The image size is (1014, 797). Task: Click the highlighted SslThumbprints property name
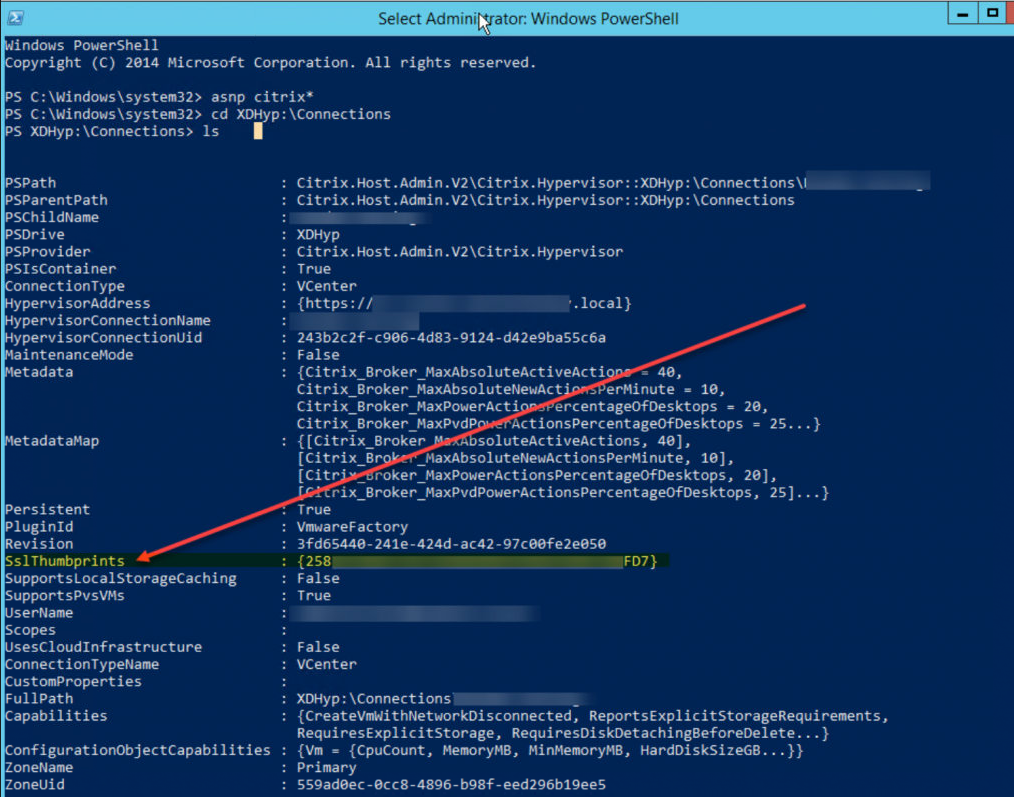pyautogui.click(x=65, y=561)
